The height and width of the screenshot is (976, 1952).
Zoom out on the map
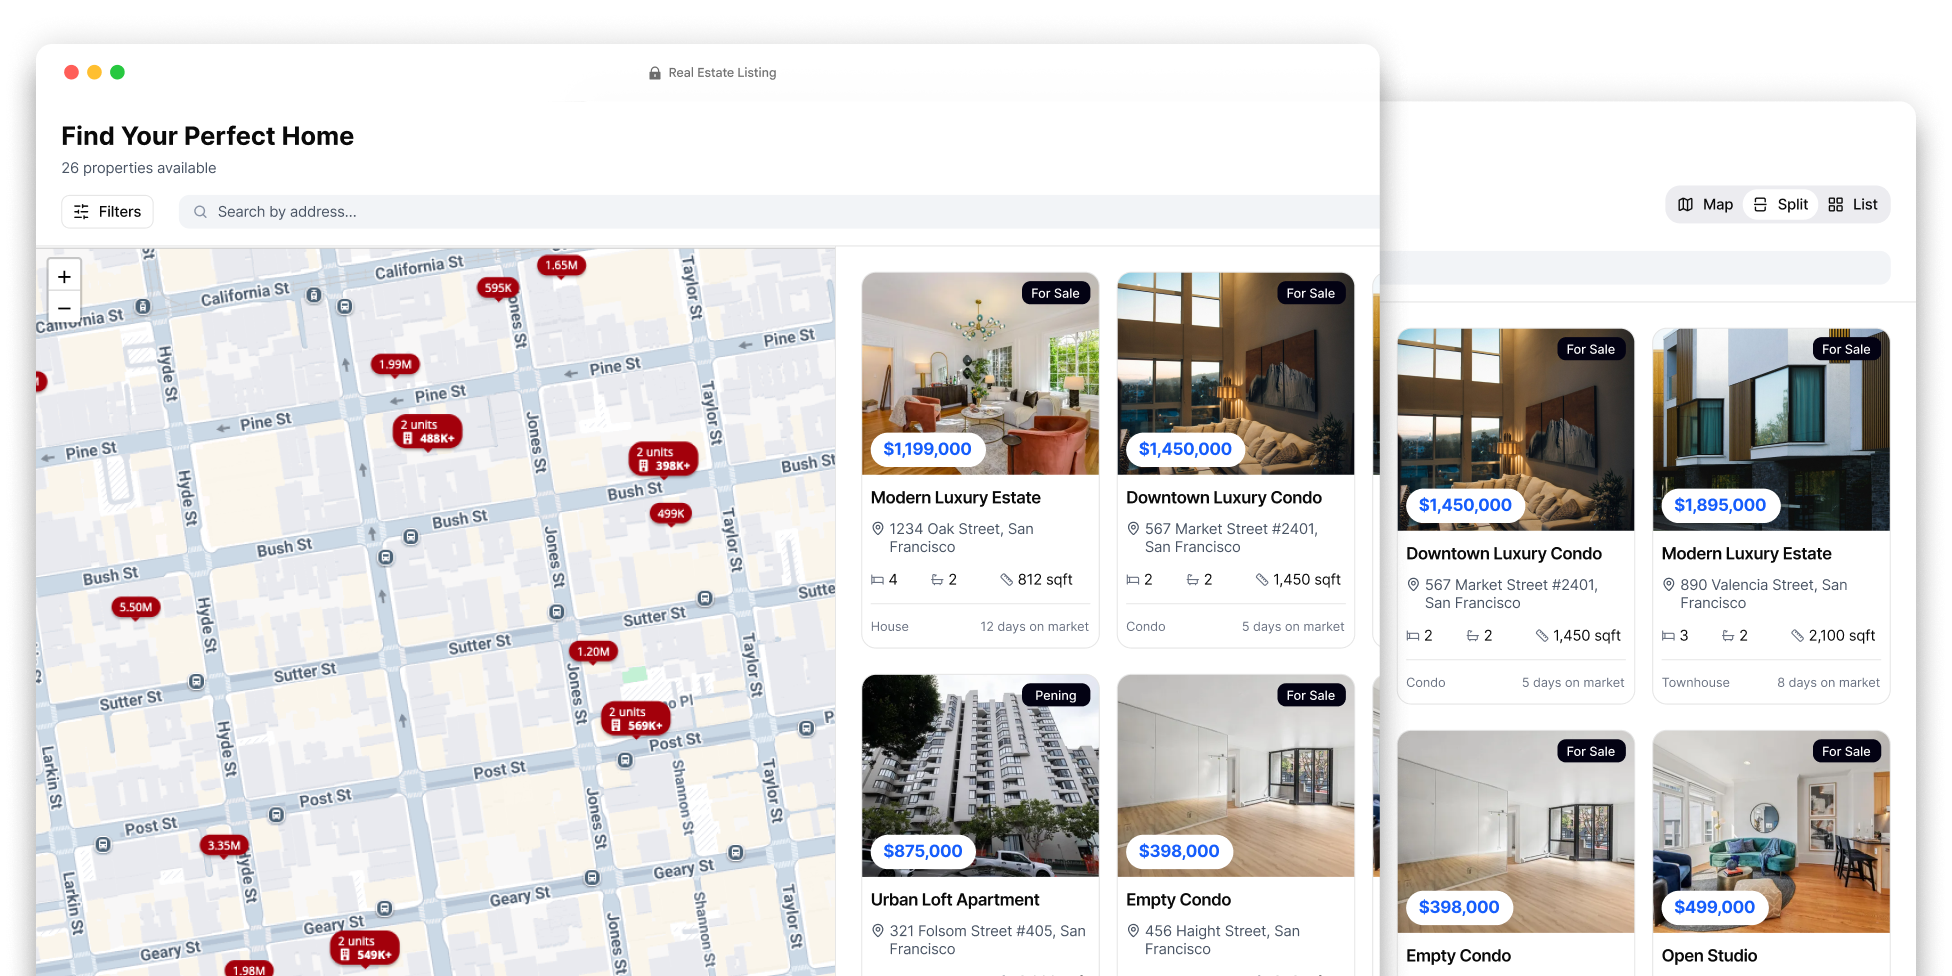click(64, 308)
